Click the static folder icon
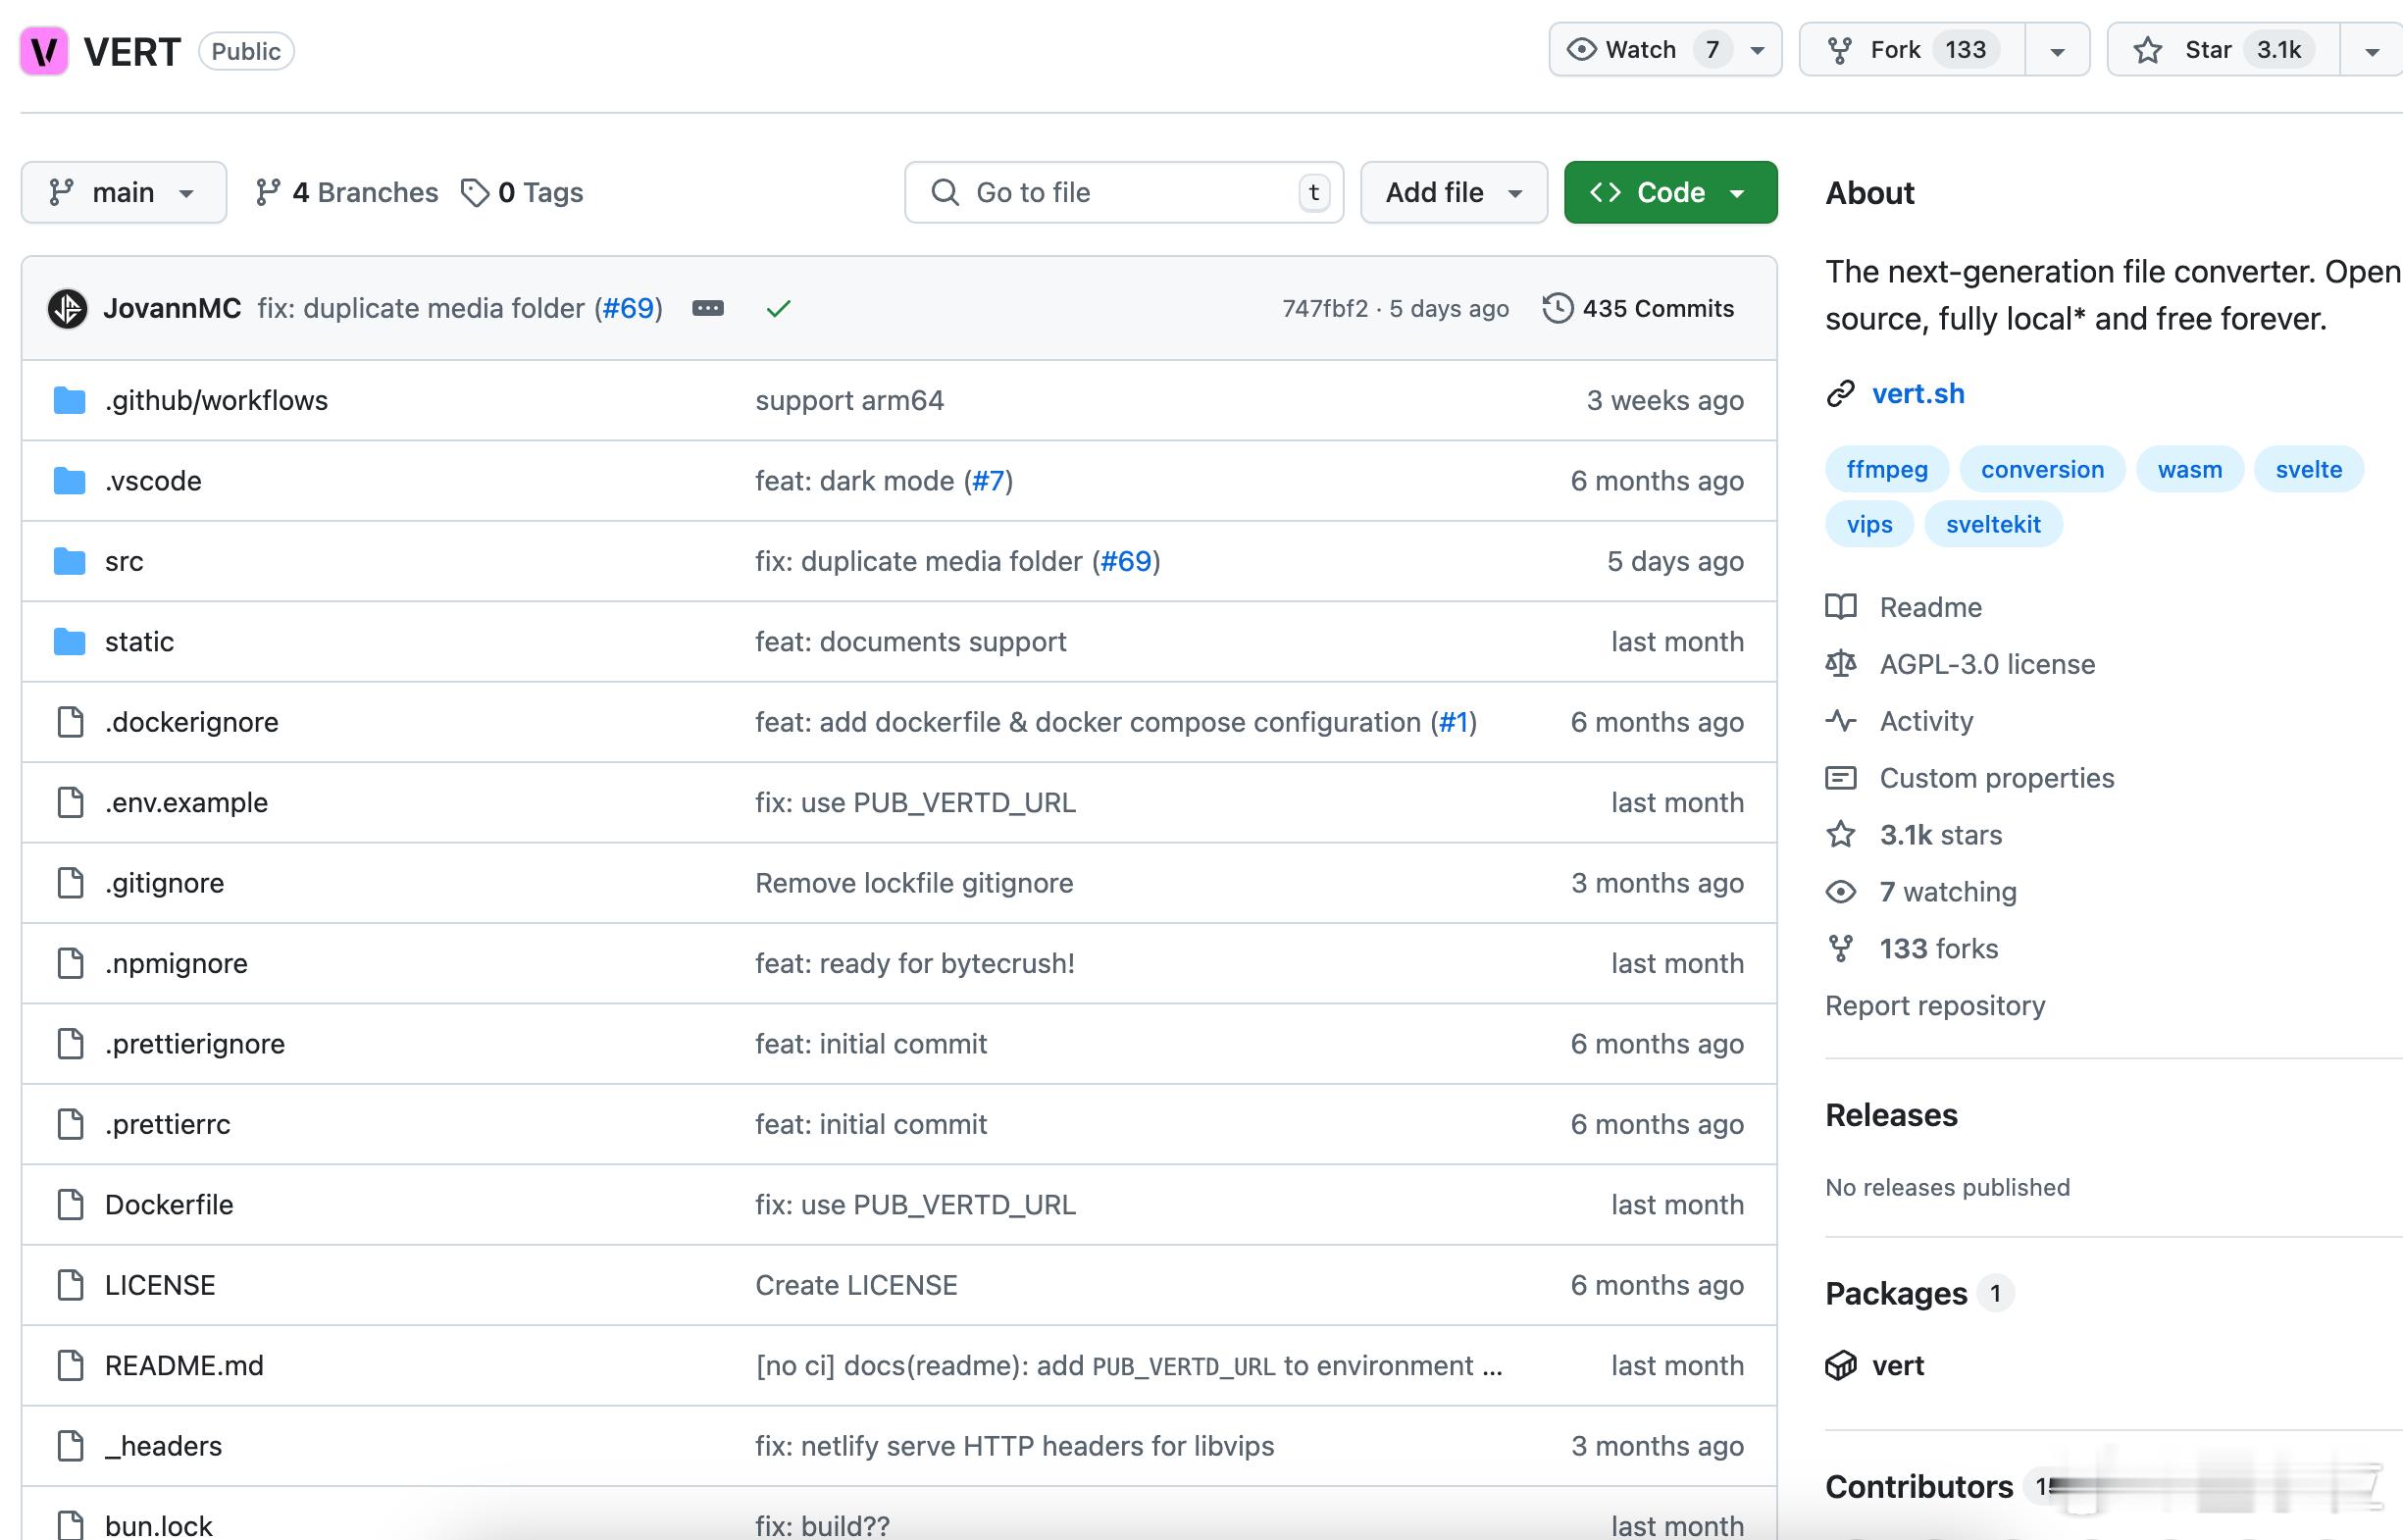This screenshot has height=1540, width=2403. (69, 642)
